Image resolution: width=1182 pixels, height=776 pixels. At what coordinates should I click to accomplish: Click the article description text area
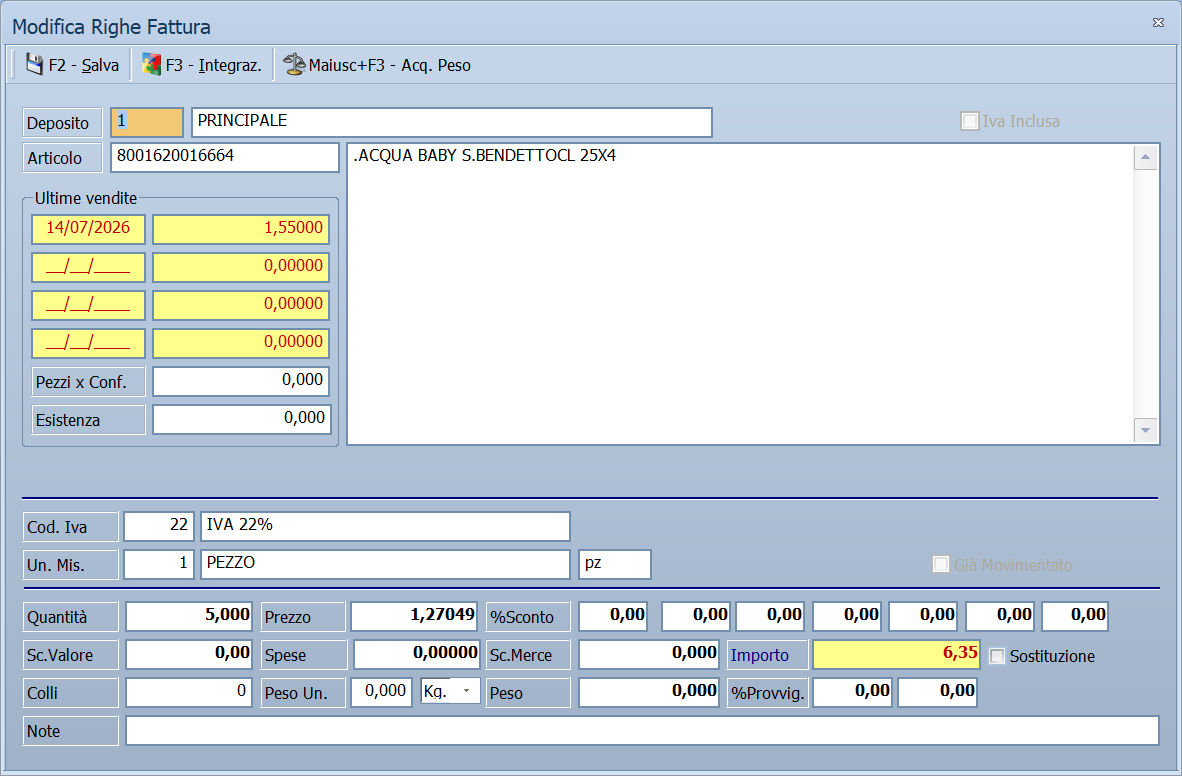740,294
